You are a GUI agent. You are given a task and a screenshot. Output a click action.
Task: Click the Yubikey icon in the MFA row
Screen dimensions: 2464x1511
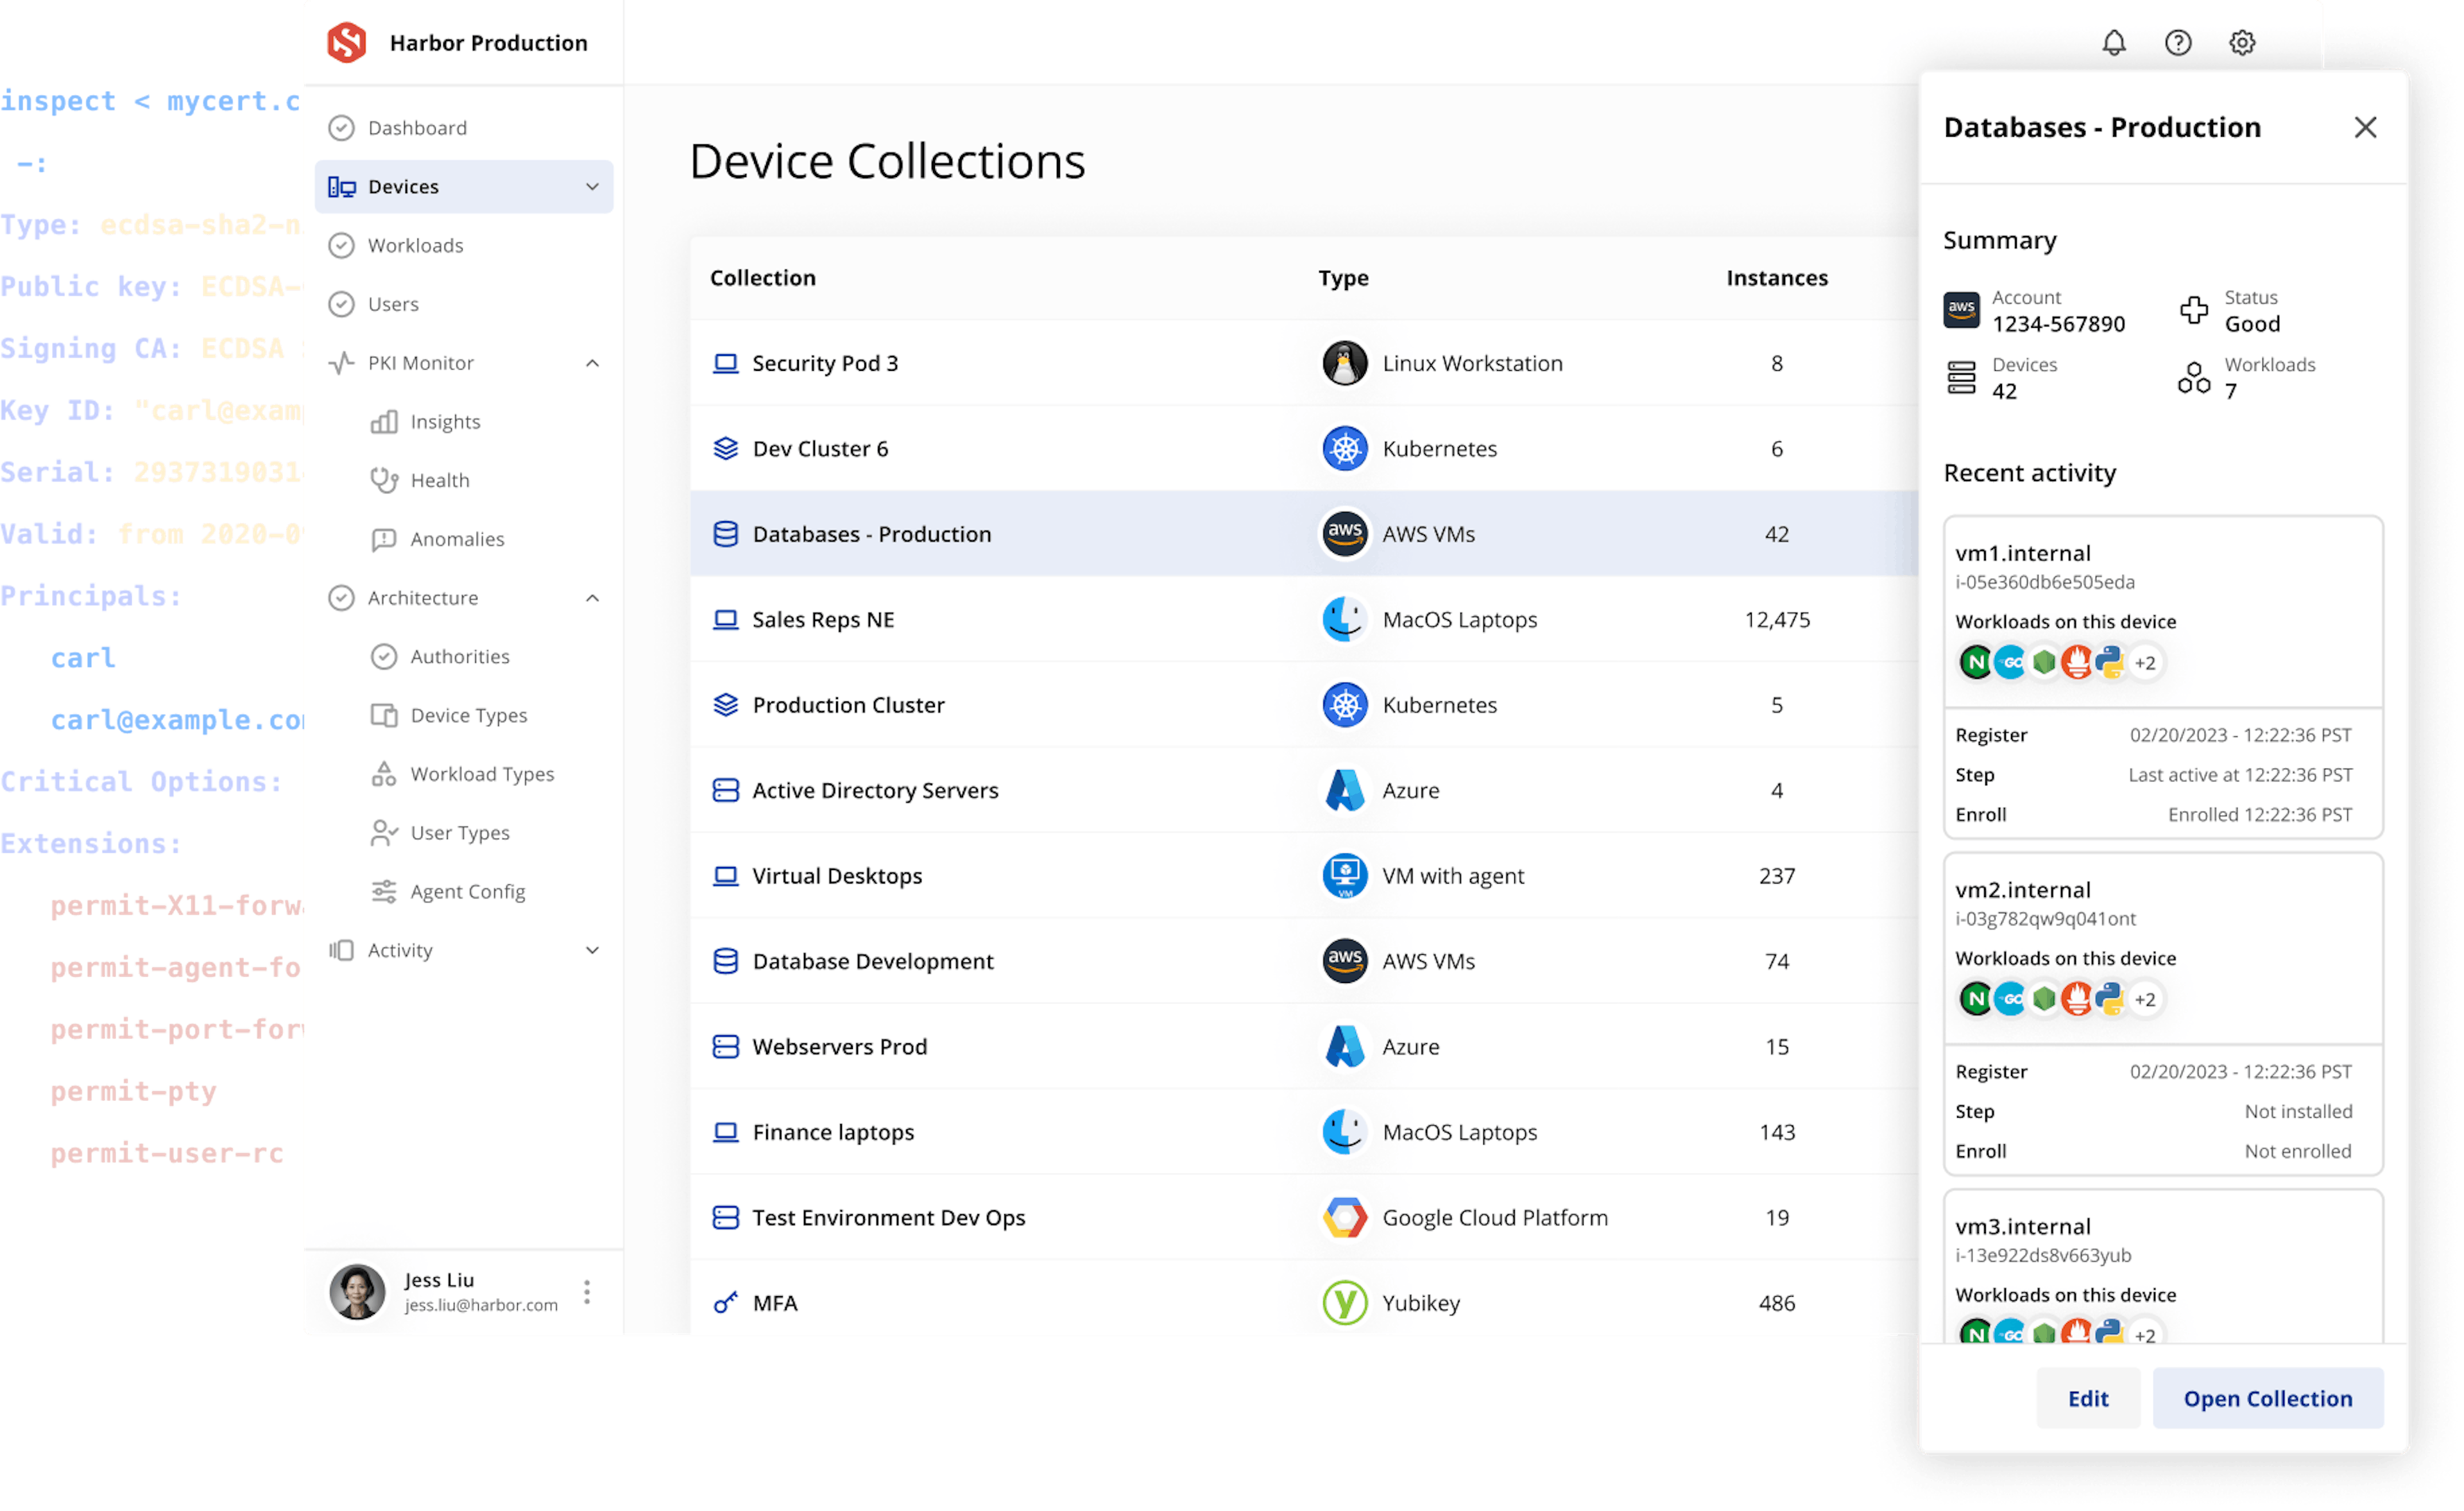coord(1344,1302)
